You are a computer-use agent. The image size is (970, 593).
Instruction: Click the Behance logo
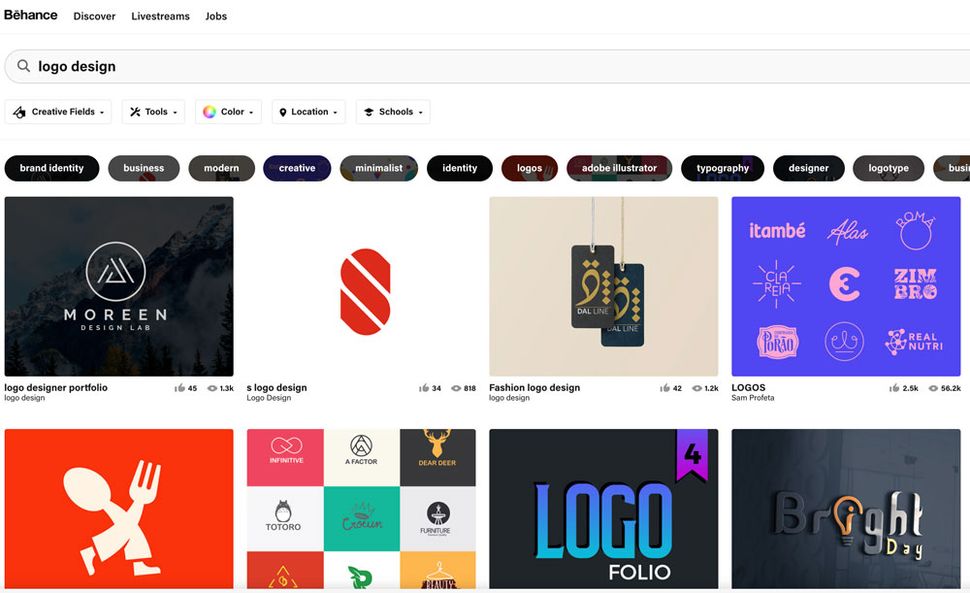pyautogui.click(x=30, y=15)
